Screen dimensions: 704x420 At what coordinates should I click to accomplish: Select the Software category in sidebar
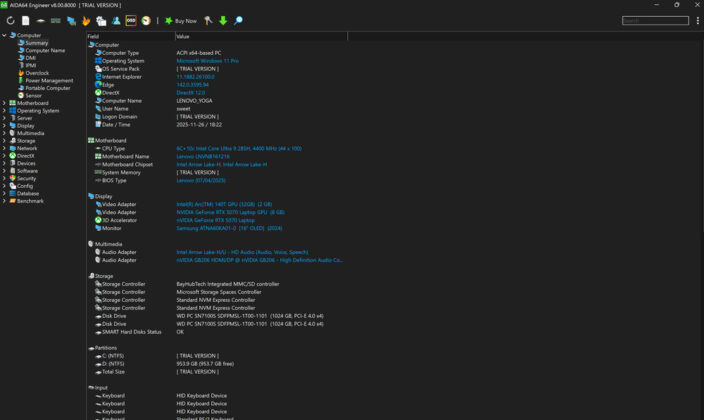[27, 171]
